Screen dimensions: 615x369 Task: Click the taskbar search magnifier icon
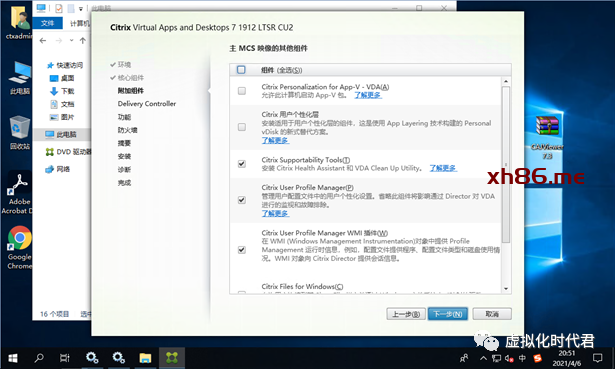tap(39, 358)
